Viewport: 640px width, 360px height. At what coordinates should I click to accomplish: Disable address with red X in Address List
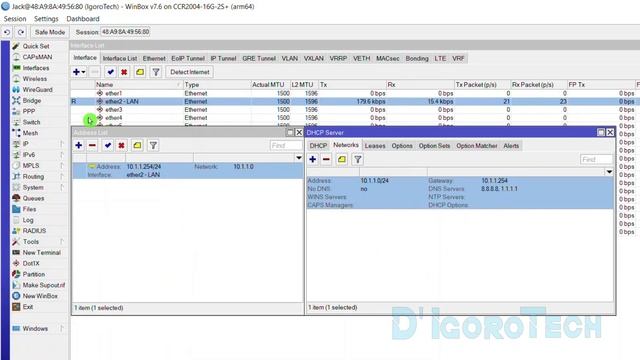tap(121, 145)
